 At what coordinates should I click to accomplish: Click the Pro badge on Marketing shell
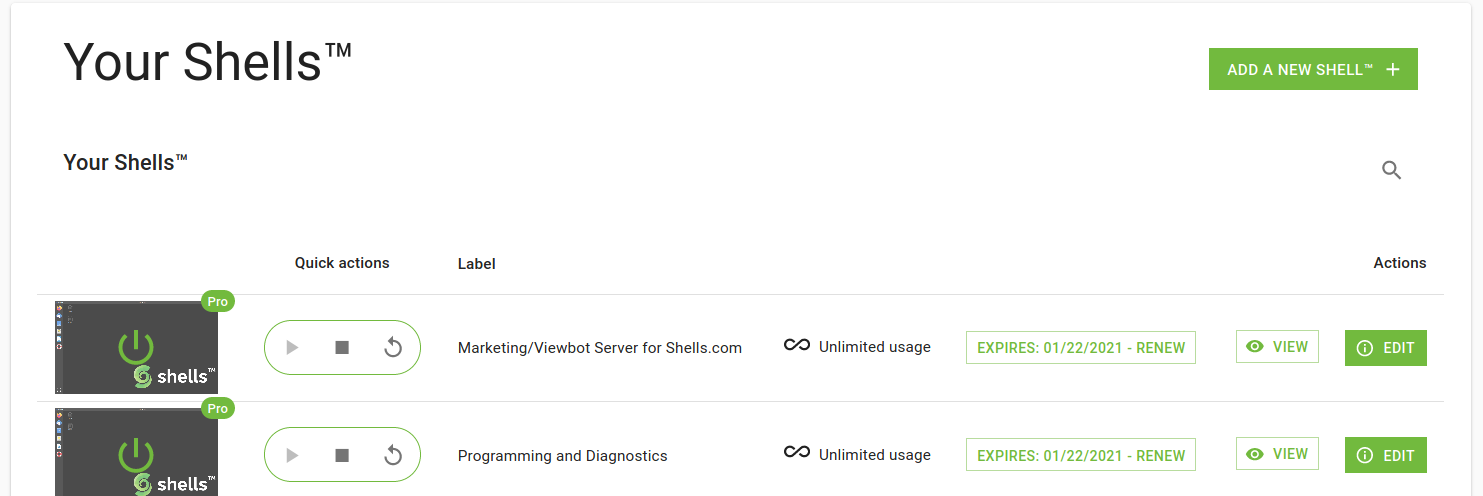tap(218, 301)
